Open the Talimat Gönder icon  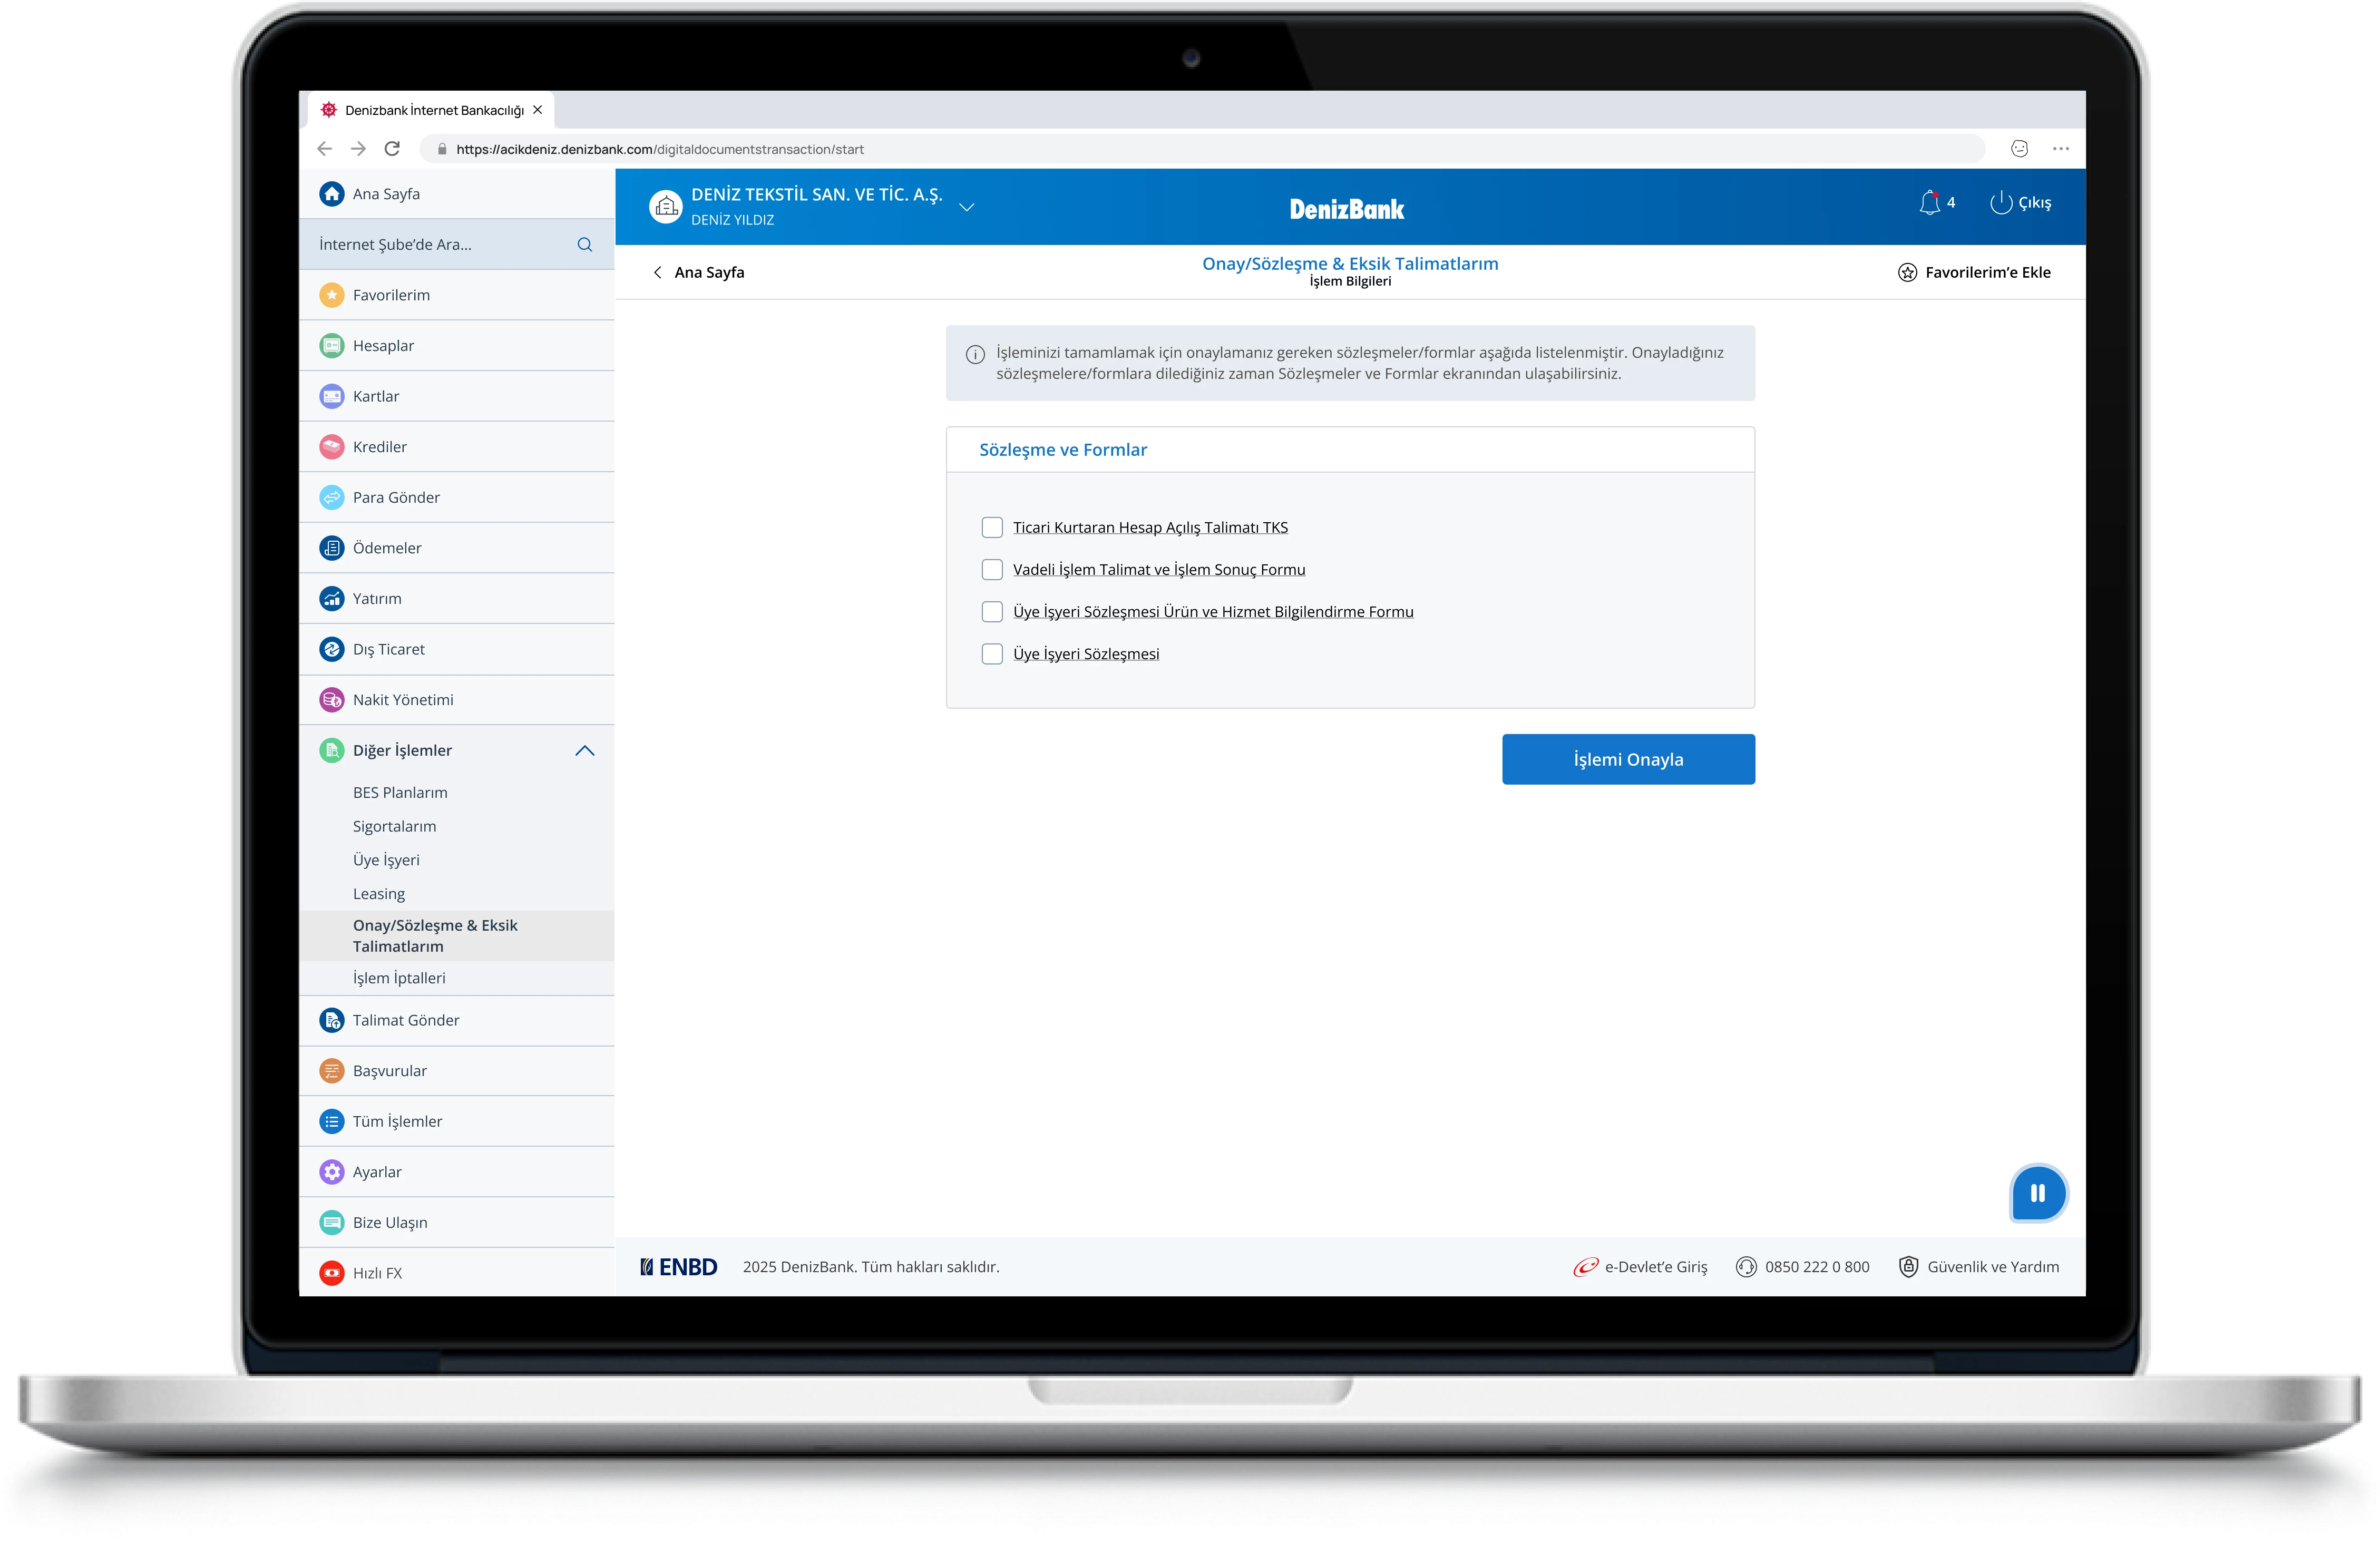[332, 1020]
